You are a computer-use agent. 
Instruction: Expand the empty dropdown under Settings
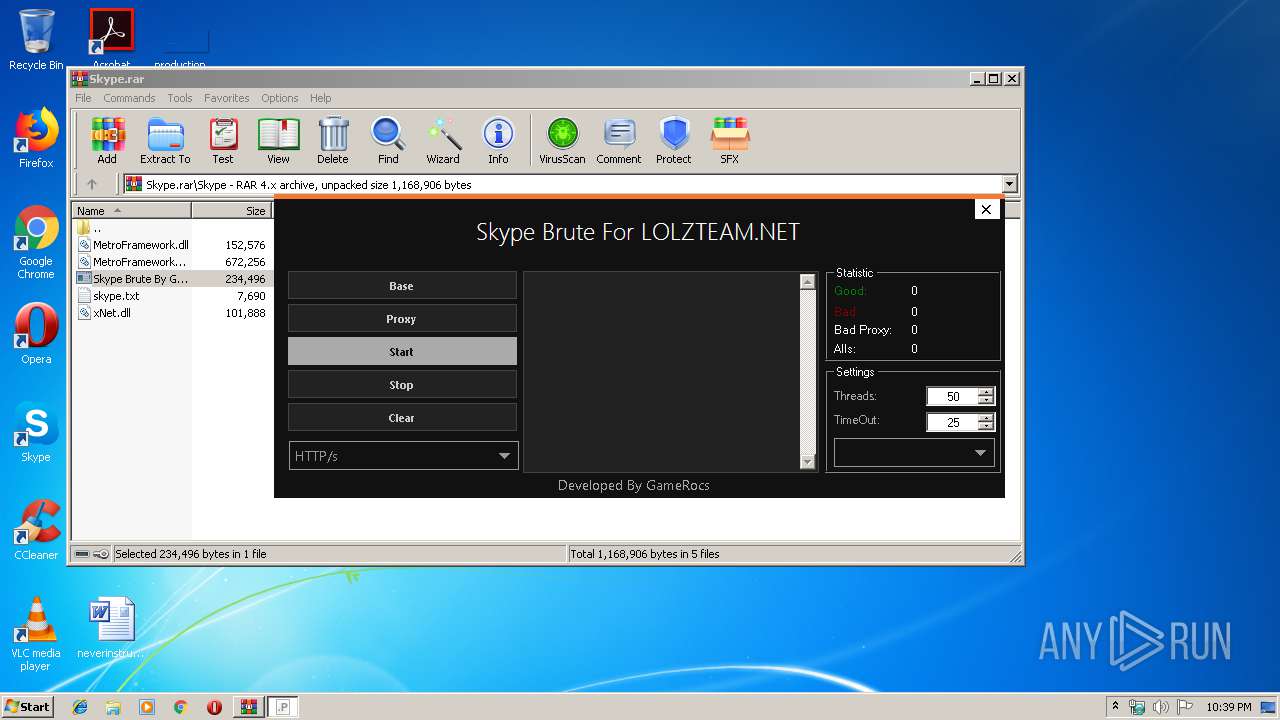click(x=980, y=453)
